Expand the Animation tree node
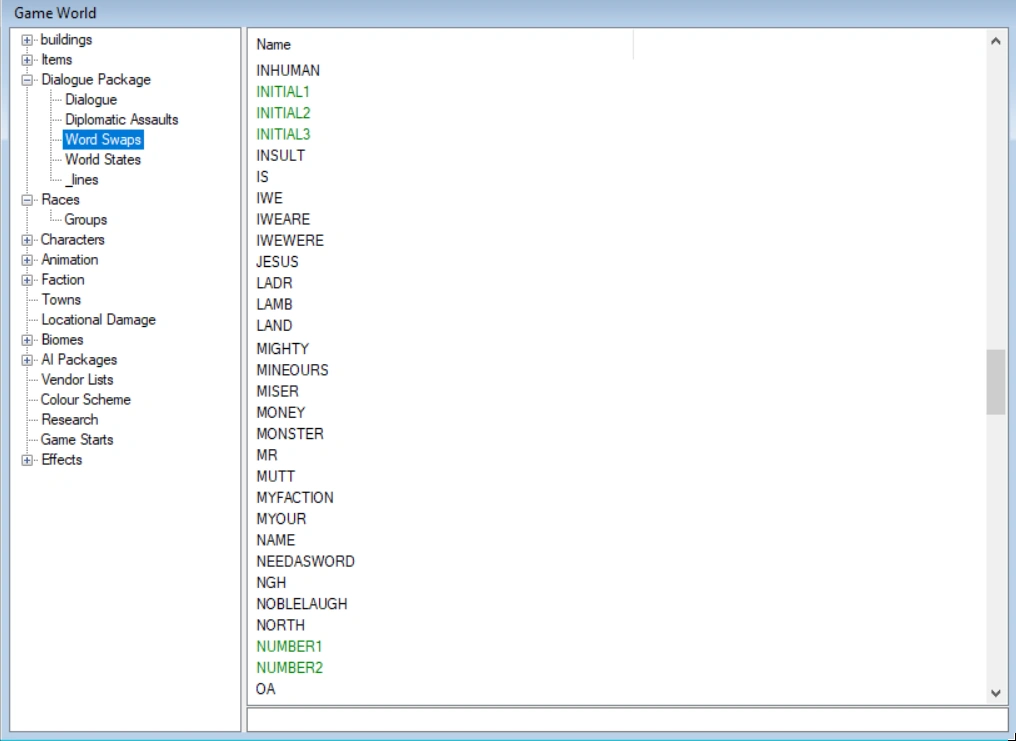The height and width of the screenshot is (741, 1016). coord(27,260)
